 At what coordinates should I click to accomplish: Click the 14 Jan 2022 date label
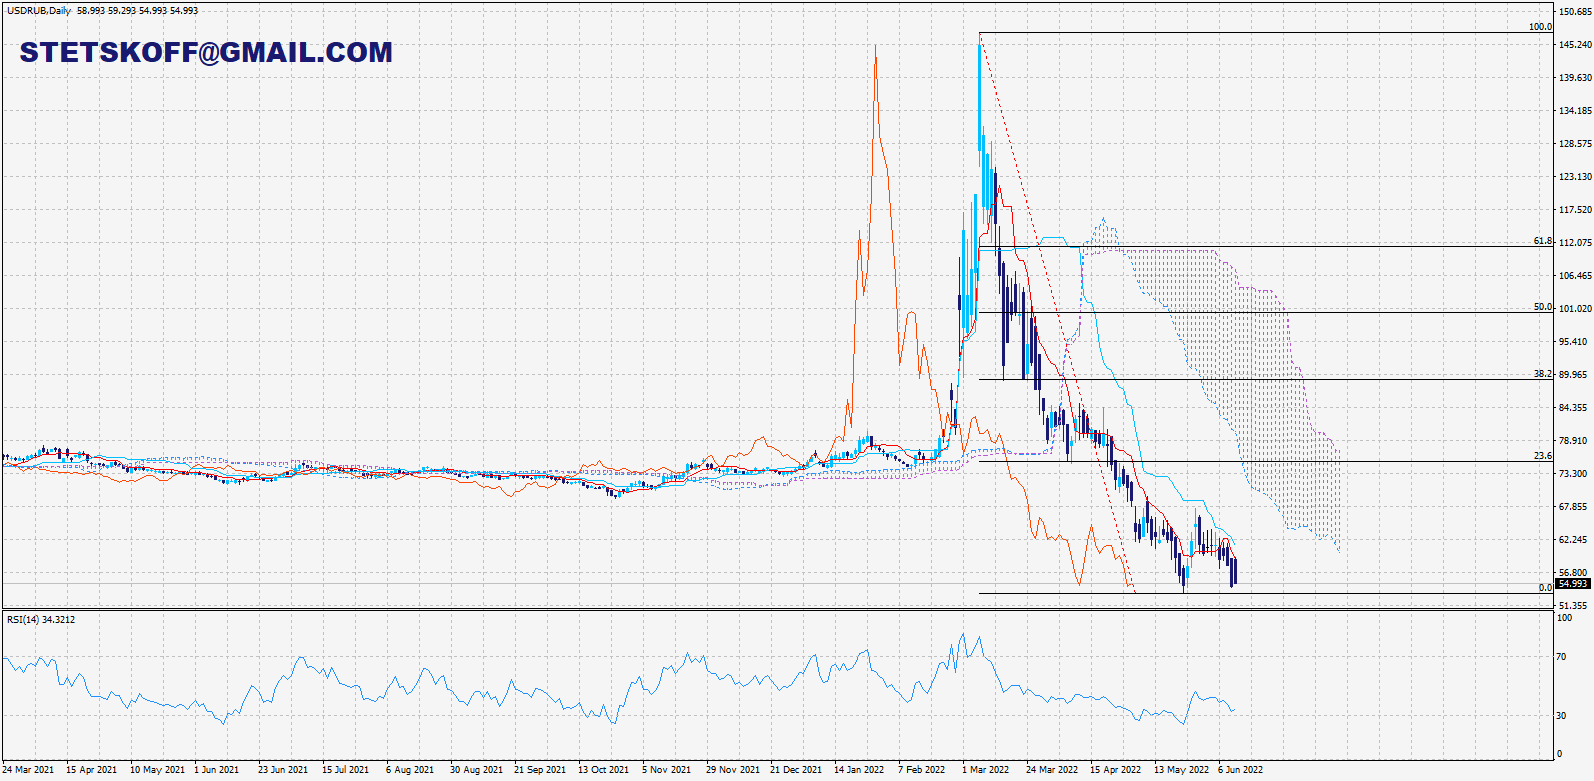click(x=859, y=770)
